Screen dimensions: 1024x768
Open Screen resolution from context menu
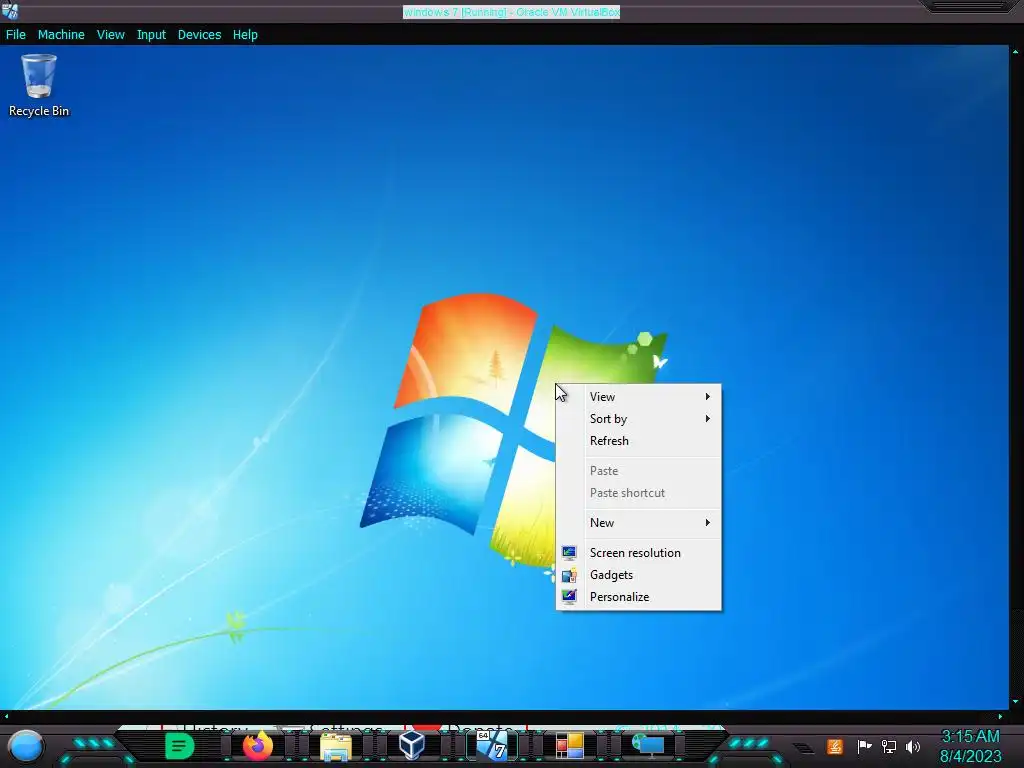(639, 552)
